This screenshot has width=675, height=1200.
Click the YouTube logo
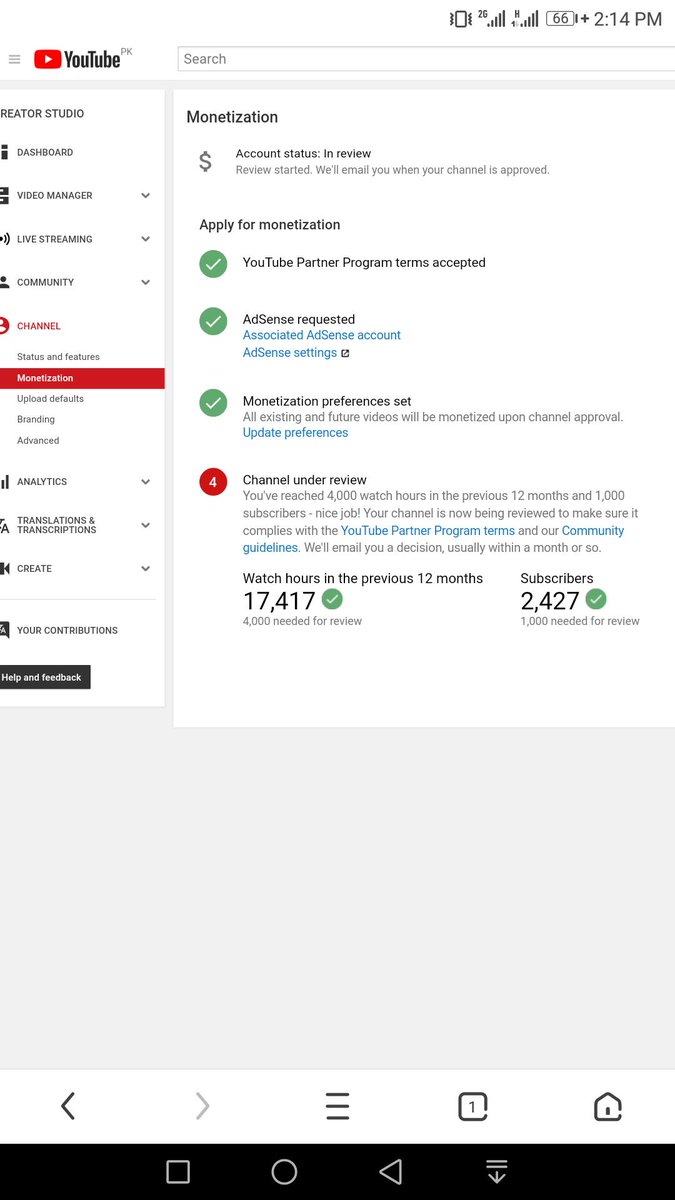click(x=77, y=59)
